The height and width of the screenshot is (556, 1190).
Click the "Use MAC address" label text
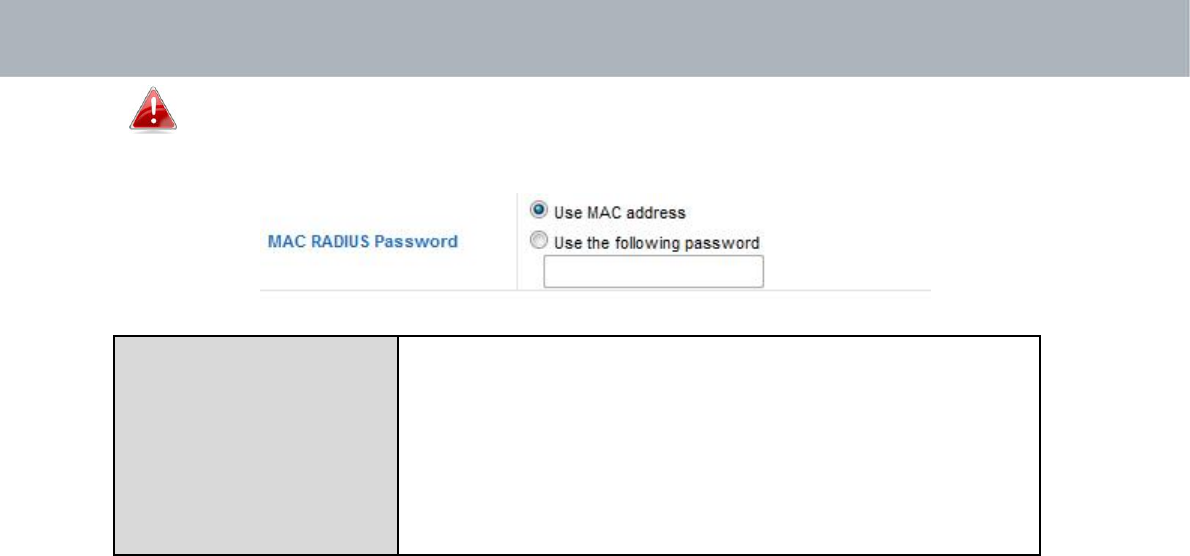tap(619, 212)
